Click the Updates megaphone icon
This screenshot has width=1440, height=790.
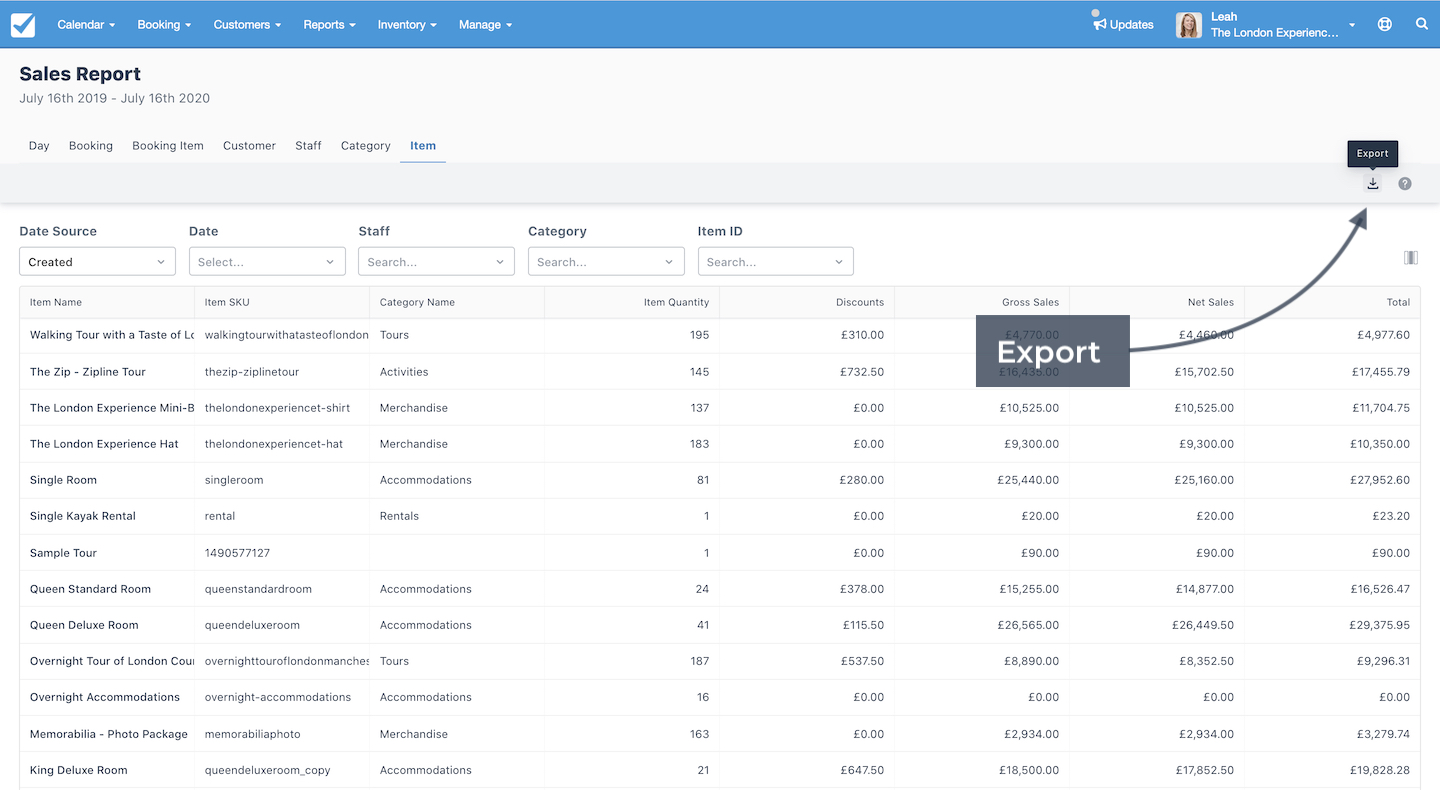tap(1100, 23)
